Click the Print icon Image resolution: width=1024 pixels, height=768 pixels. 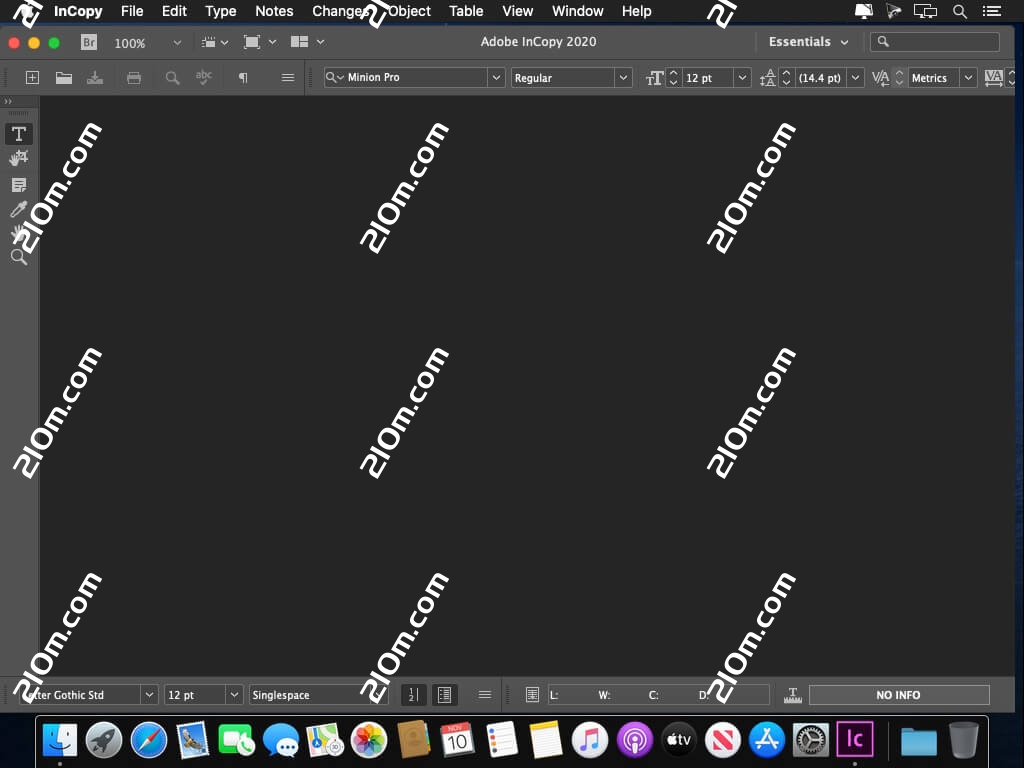click(134, 78)
